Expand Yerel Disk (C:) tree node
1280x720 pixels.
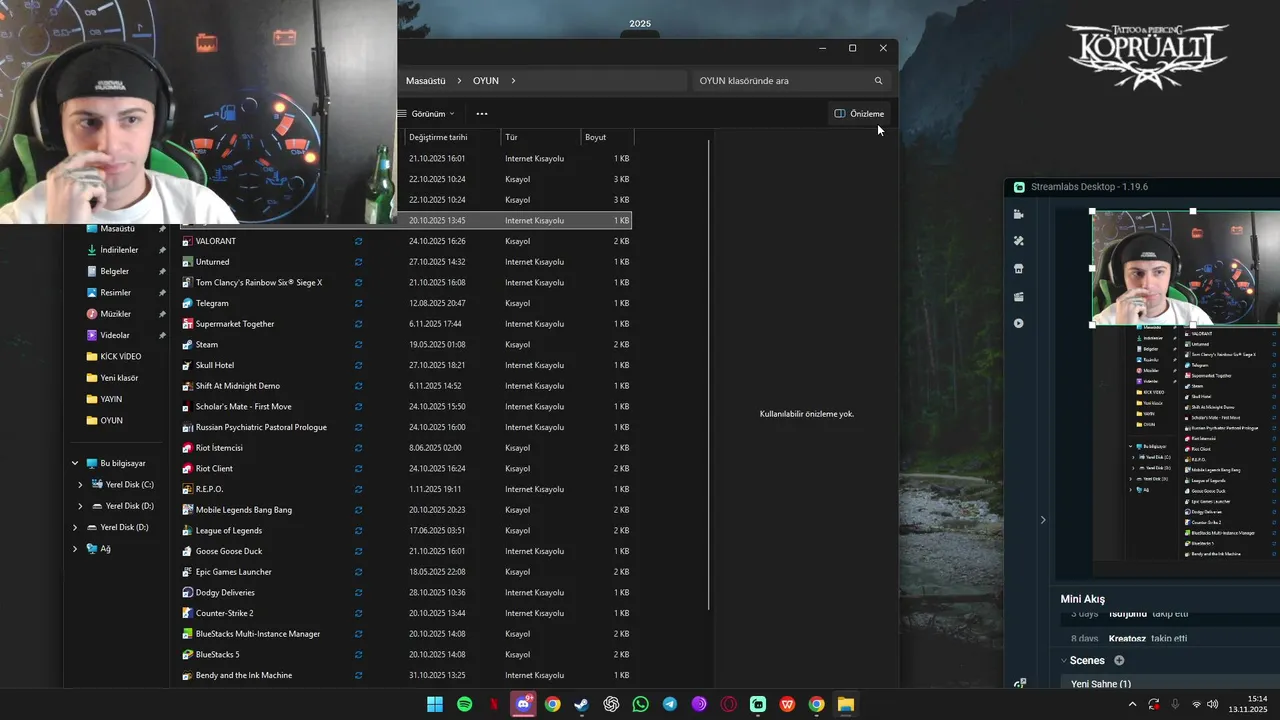[x=80, y=484]
